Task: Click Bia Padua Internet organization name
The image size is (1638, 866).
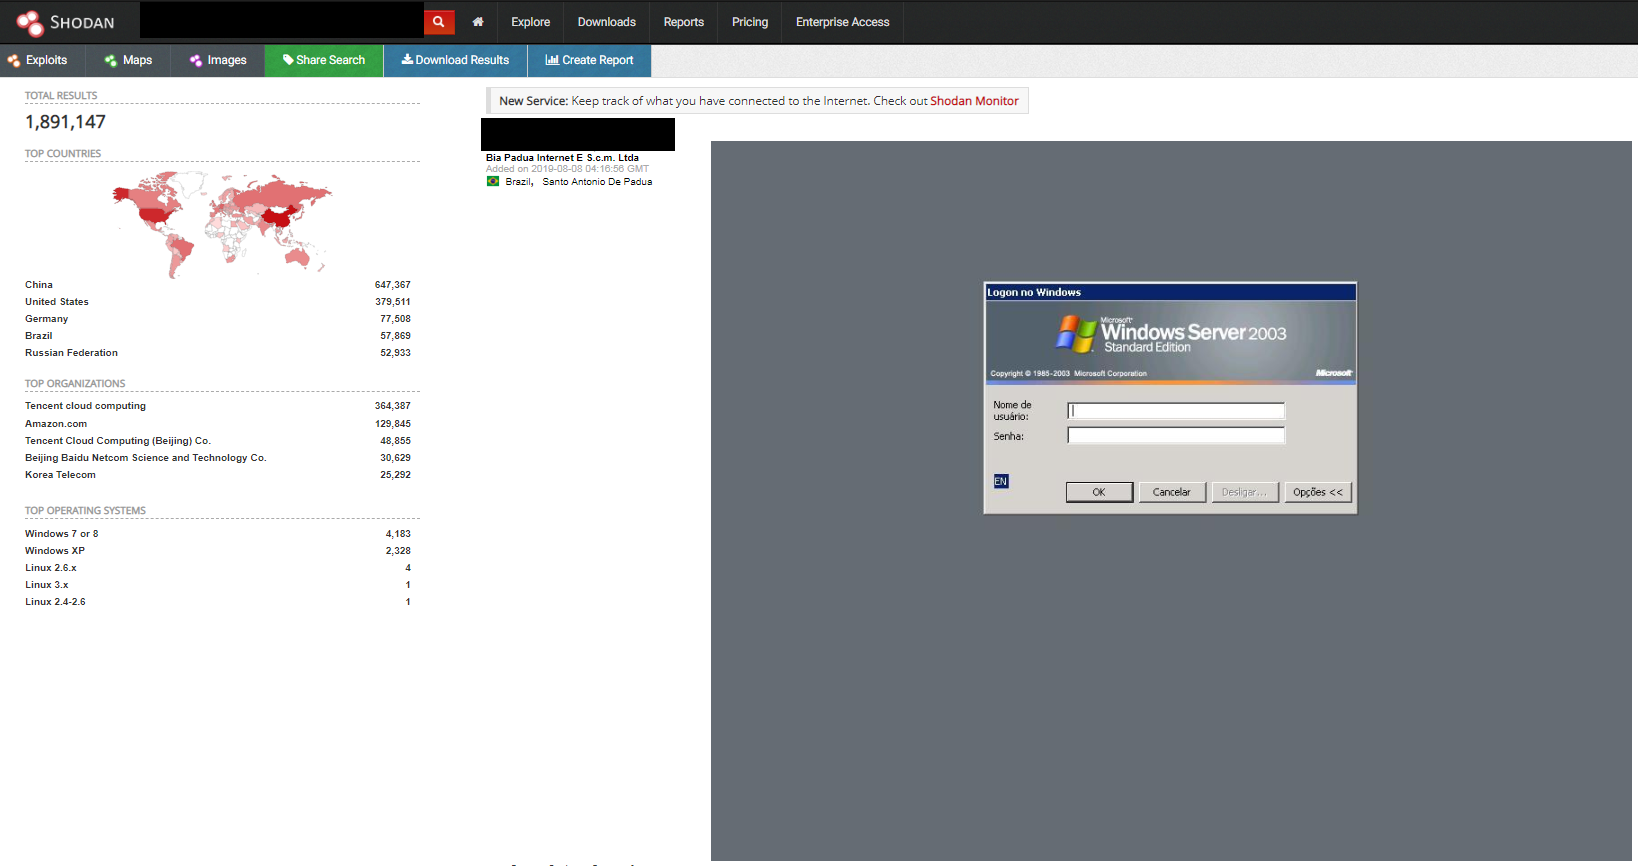Action: [562, 158]
